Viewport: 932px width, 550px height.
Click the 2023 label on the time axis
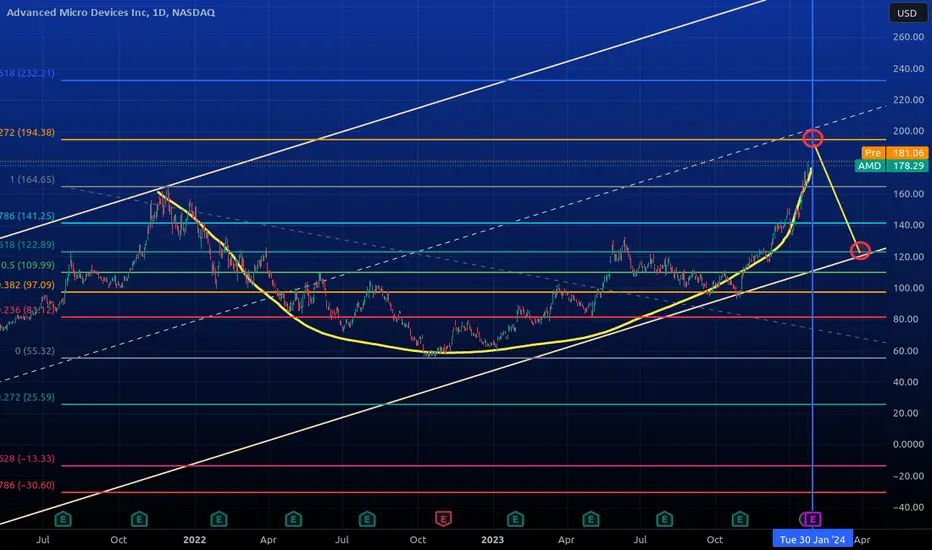pyautogui.click(x=492, y=540)
